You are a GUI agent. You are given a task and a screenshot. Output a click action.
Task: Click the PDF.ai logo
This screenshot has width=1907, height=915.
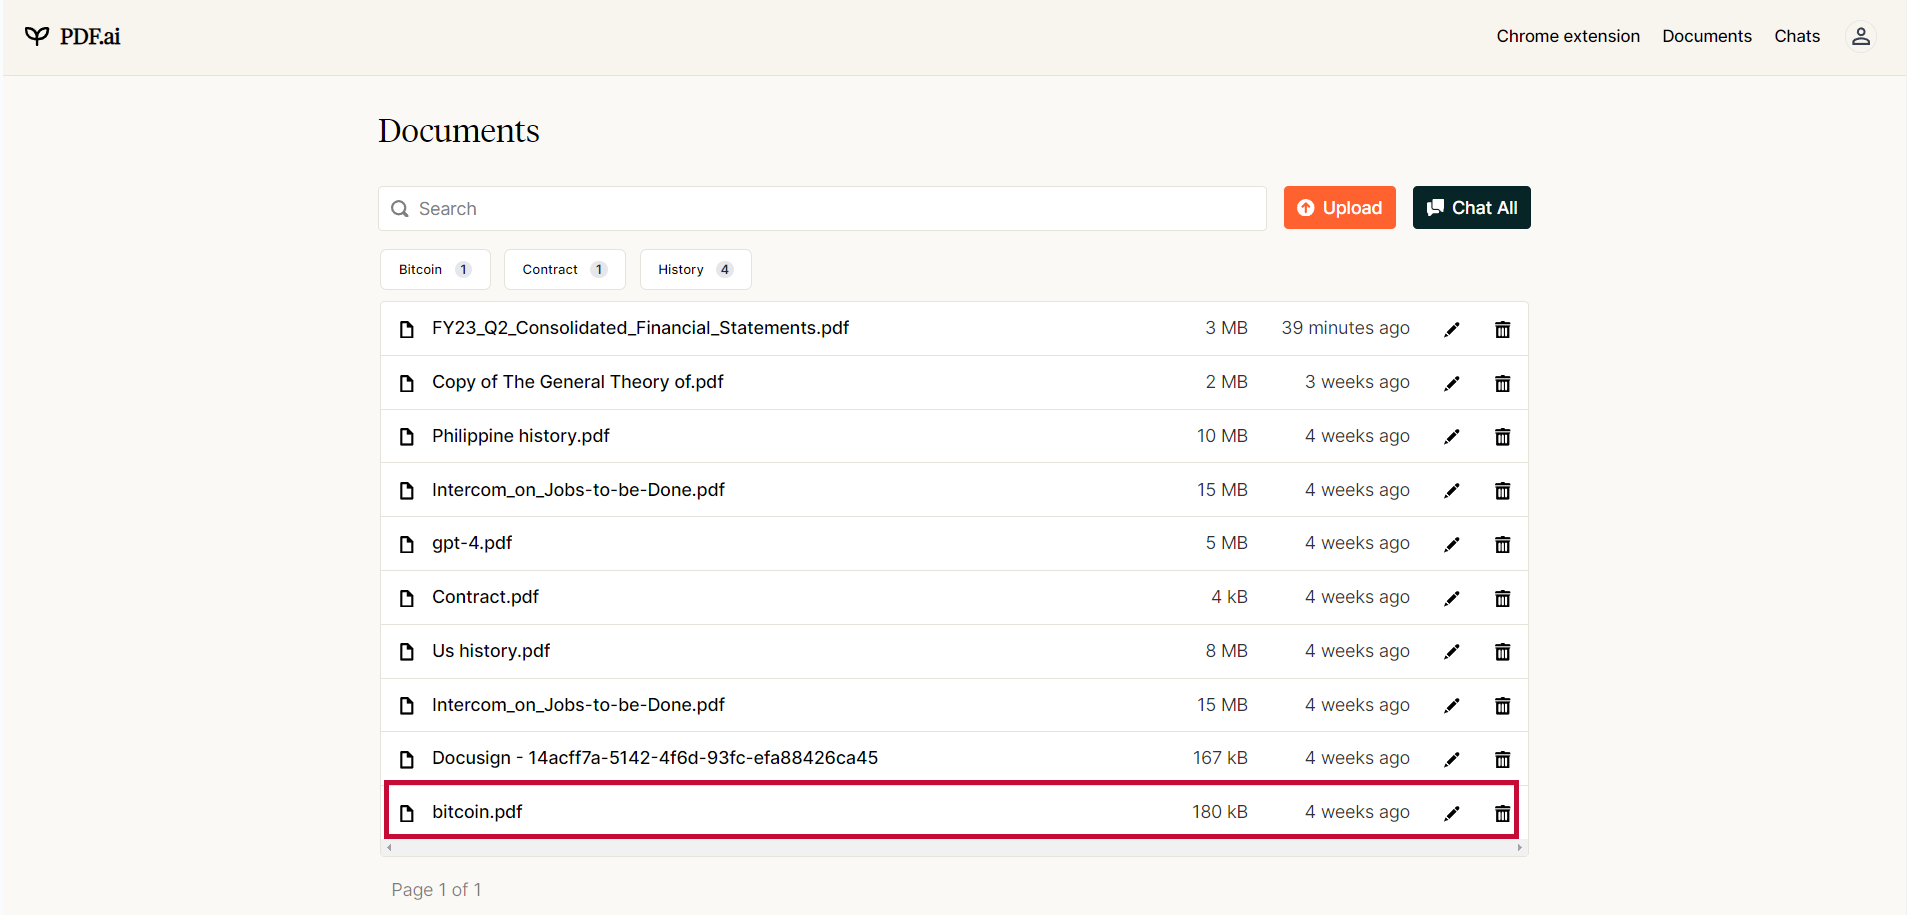[73, 37]
